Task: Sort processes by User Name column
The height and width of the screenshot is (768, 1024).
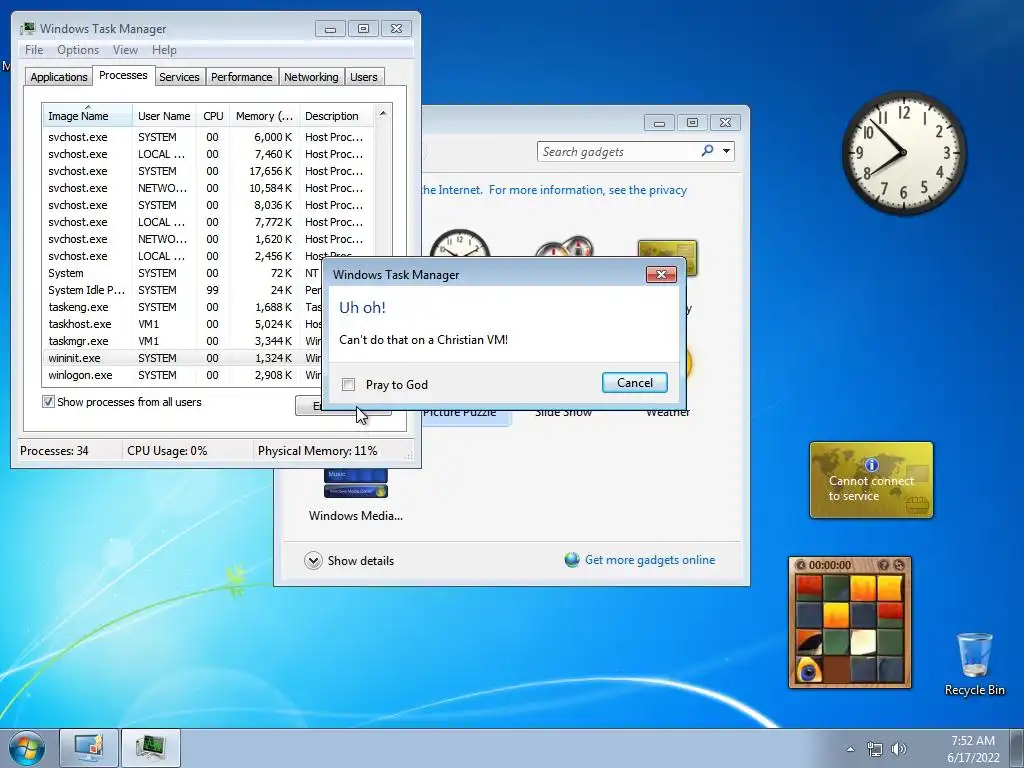Action: tap(164, 116)
